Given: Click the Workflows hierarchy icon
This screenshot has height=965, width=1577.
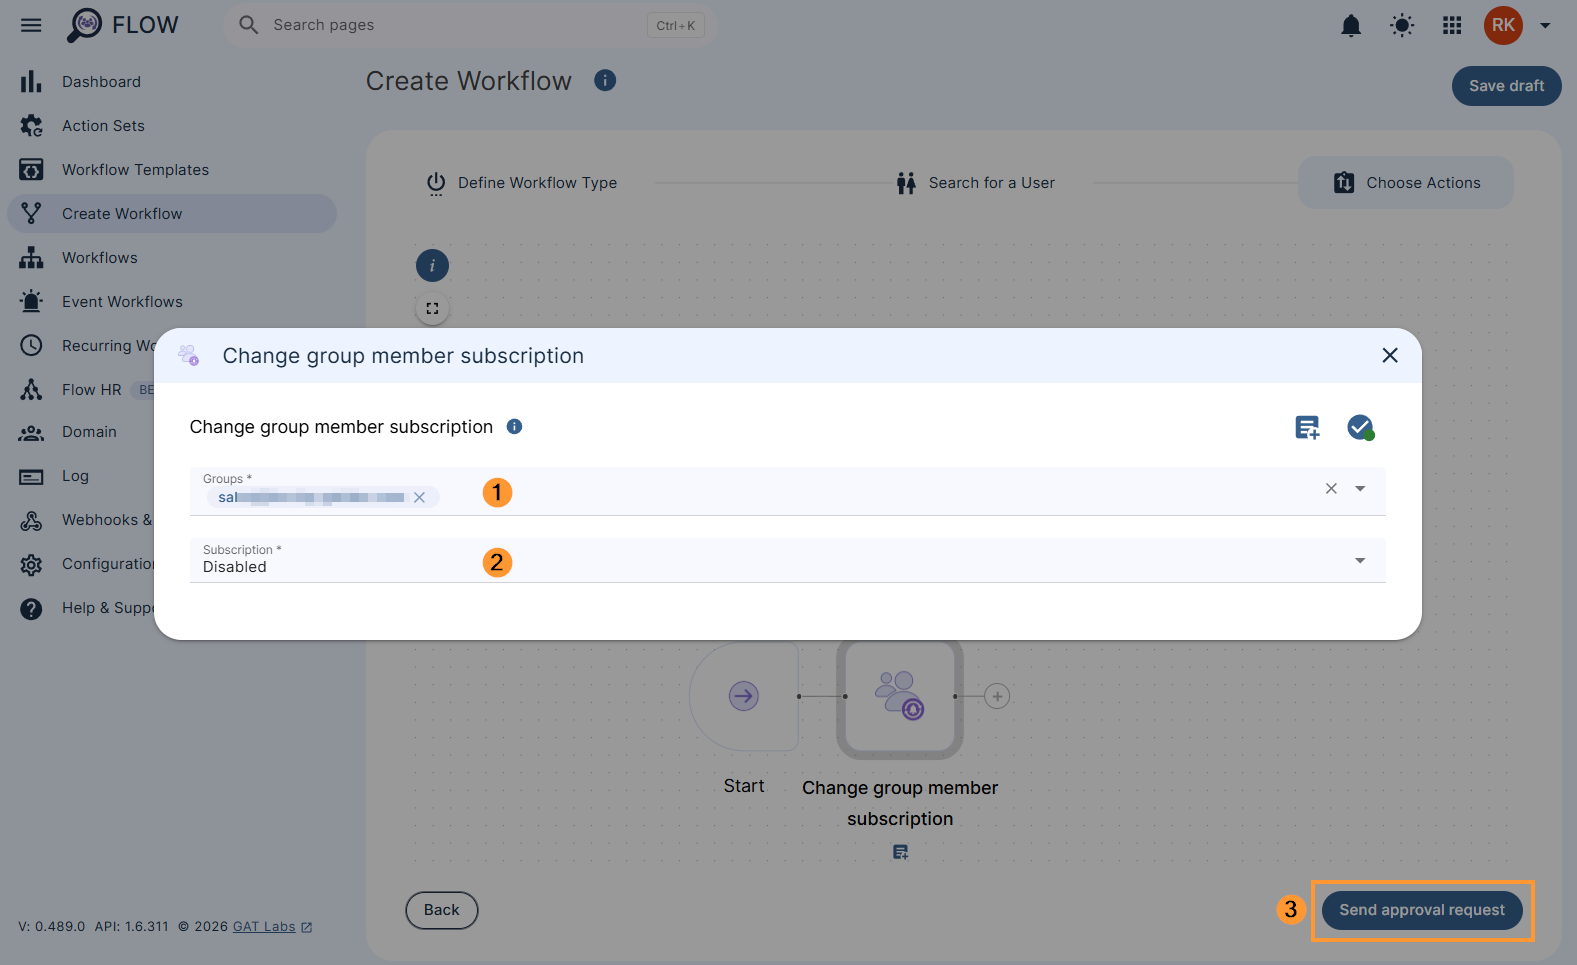Looking at the screenshot, I should tap(31, 258).
